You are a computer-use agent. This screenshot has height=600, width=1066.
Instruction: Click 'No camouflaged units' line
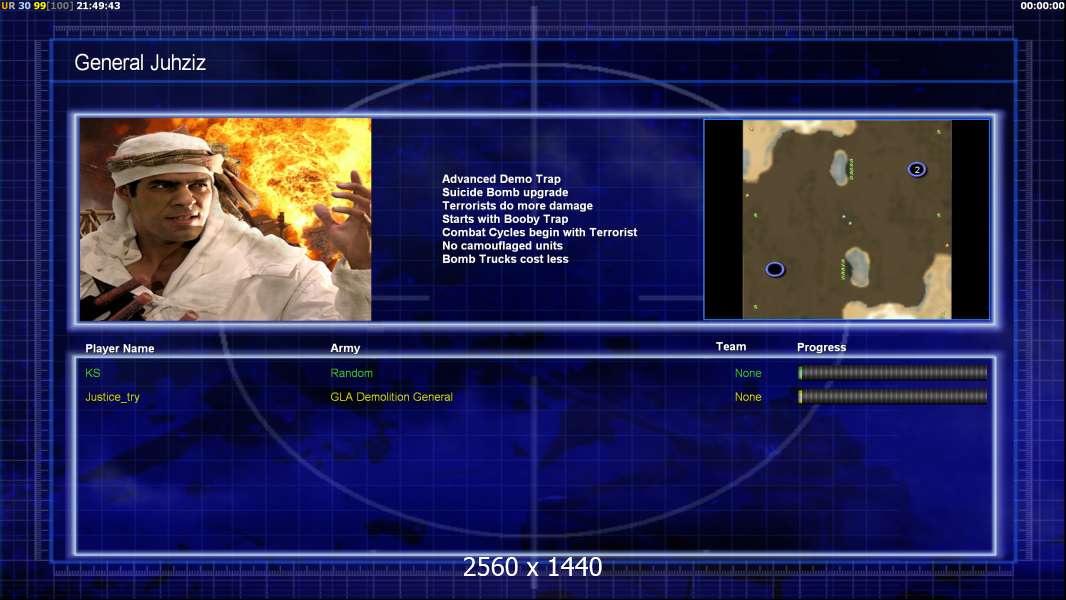tap(502, 245)
